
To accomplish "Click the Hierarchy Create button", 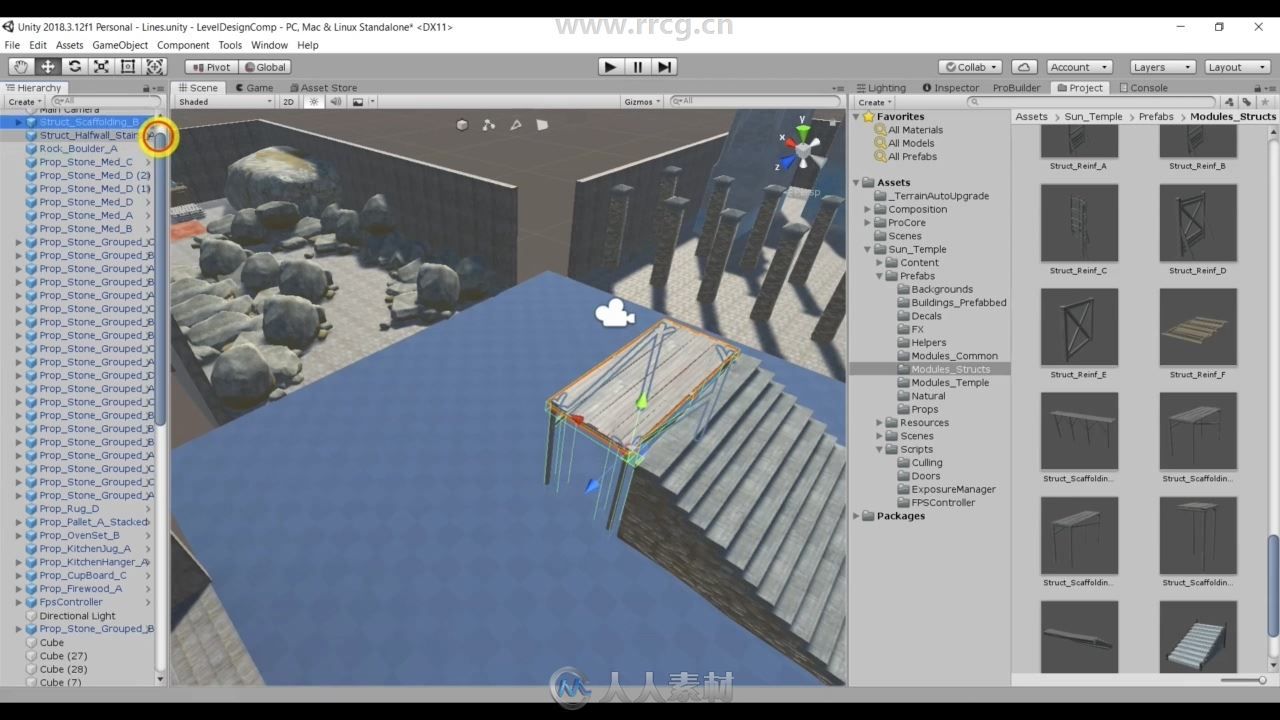I will (23, 102).
